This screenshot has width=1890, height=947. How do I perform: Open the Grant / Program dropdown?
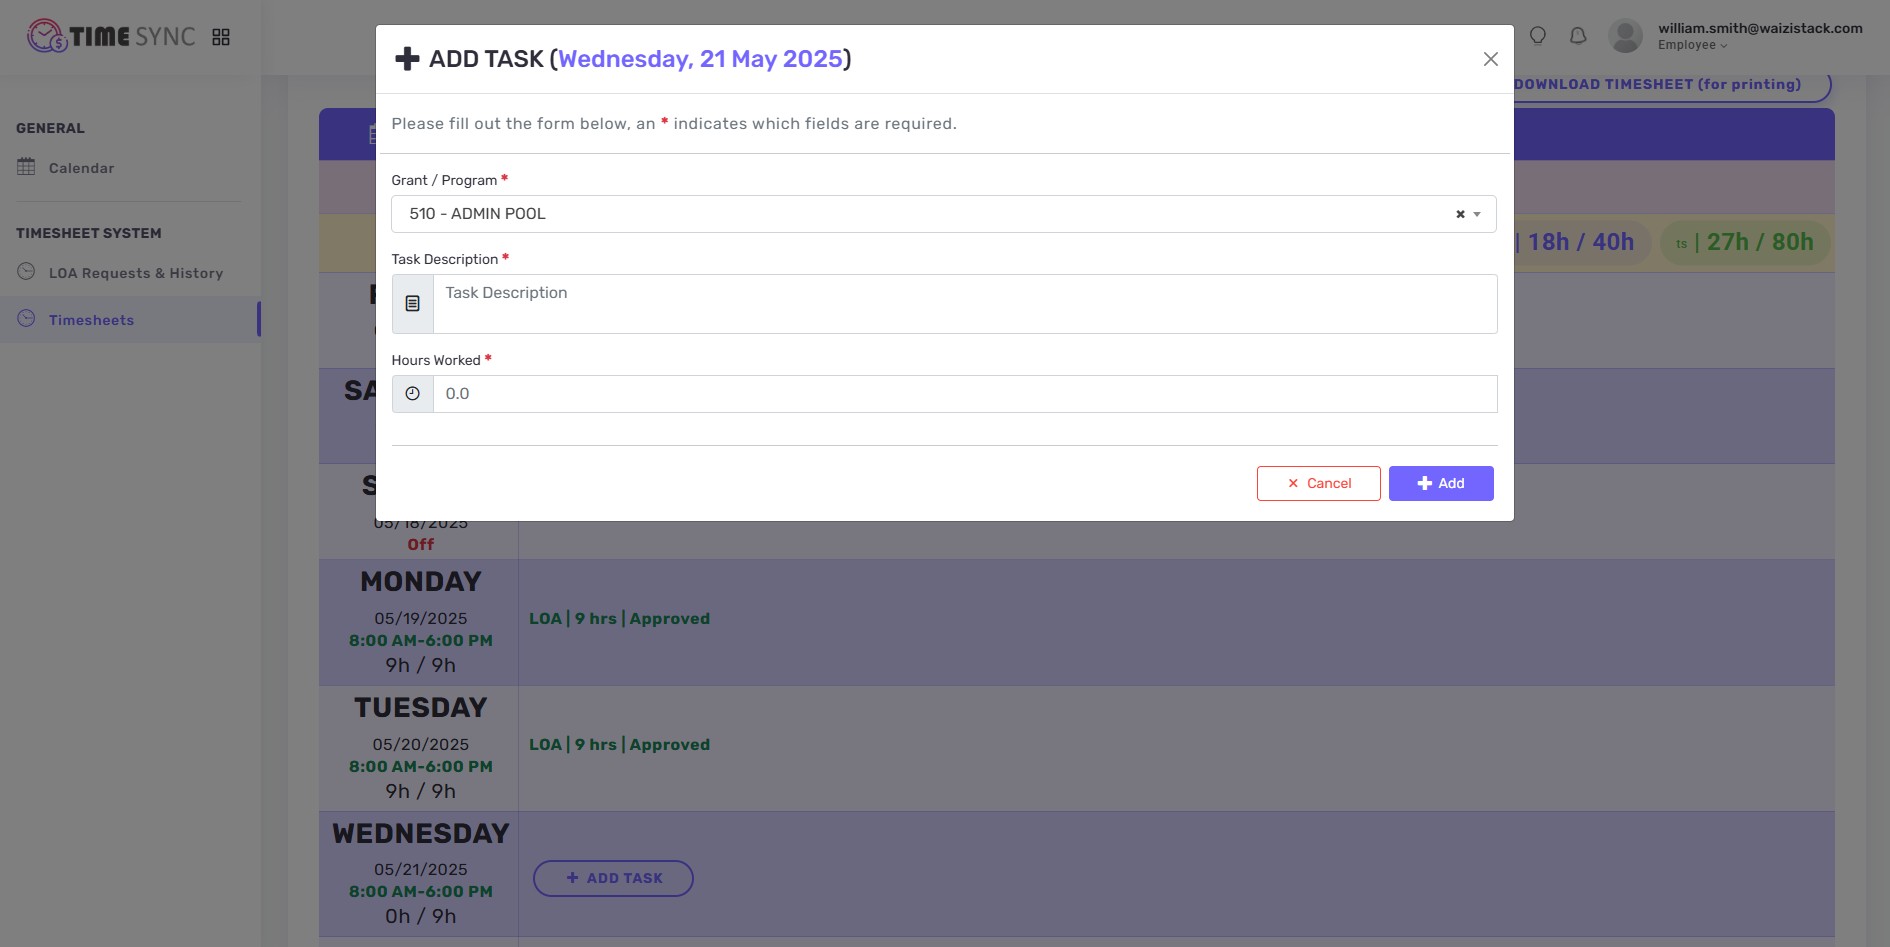tap(900, 213)
